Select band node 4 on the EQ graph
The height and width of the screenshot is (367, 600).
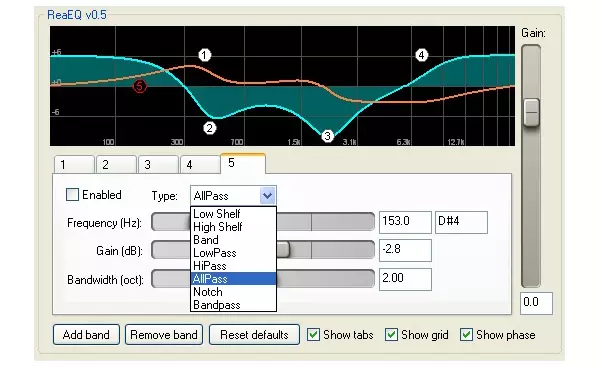pyautogui.click(x=421, y=55)
